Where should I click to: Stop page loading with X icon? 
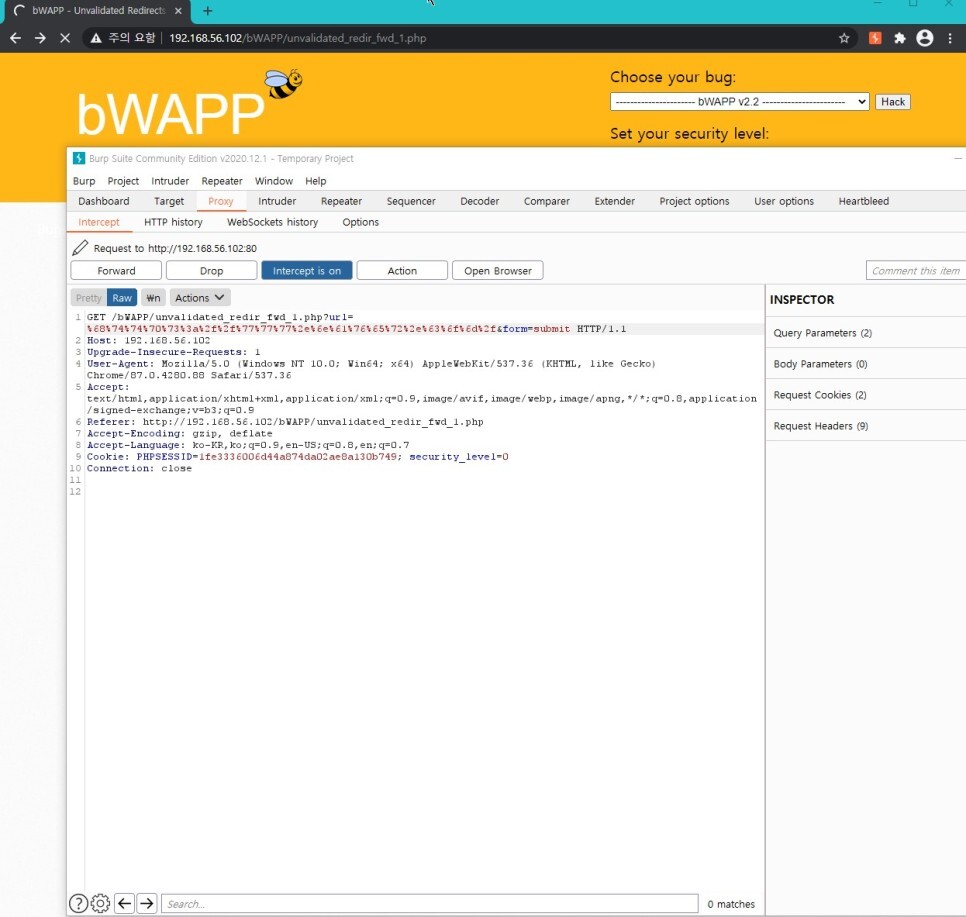65,38
